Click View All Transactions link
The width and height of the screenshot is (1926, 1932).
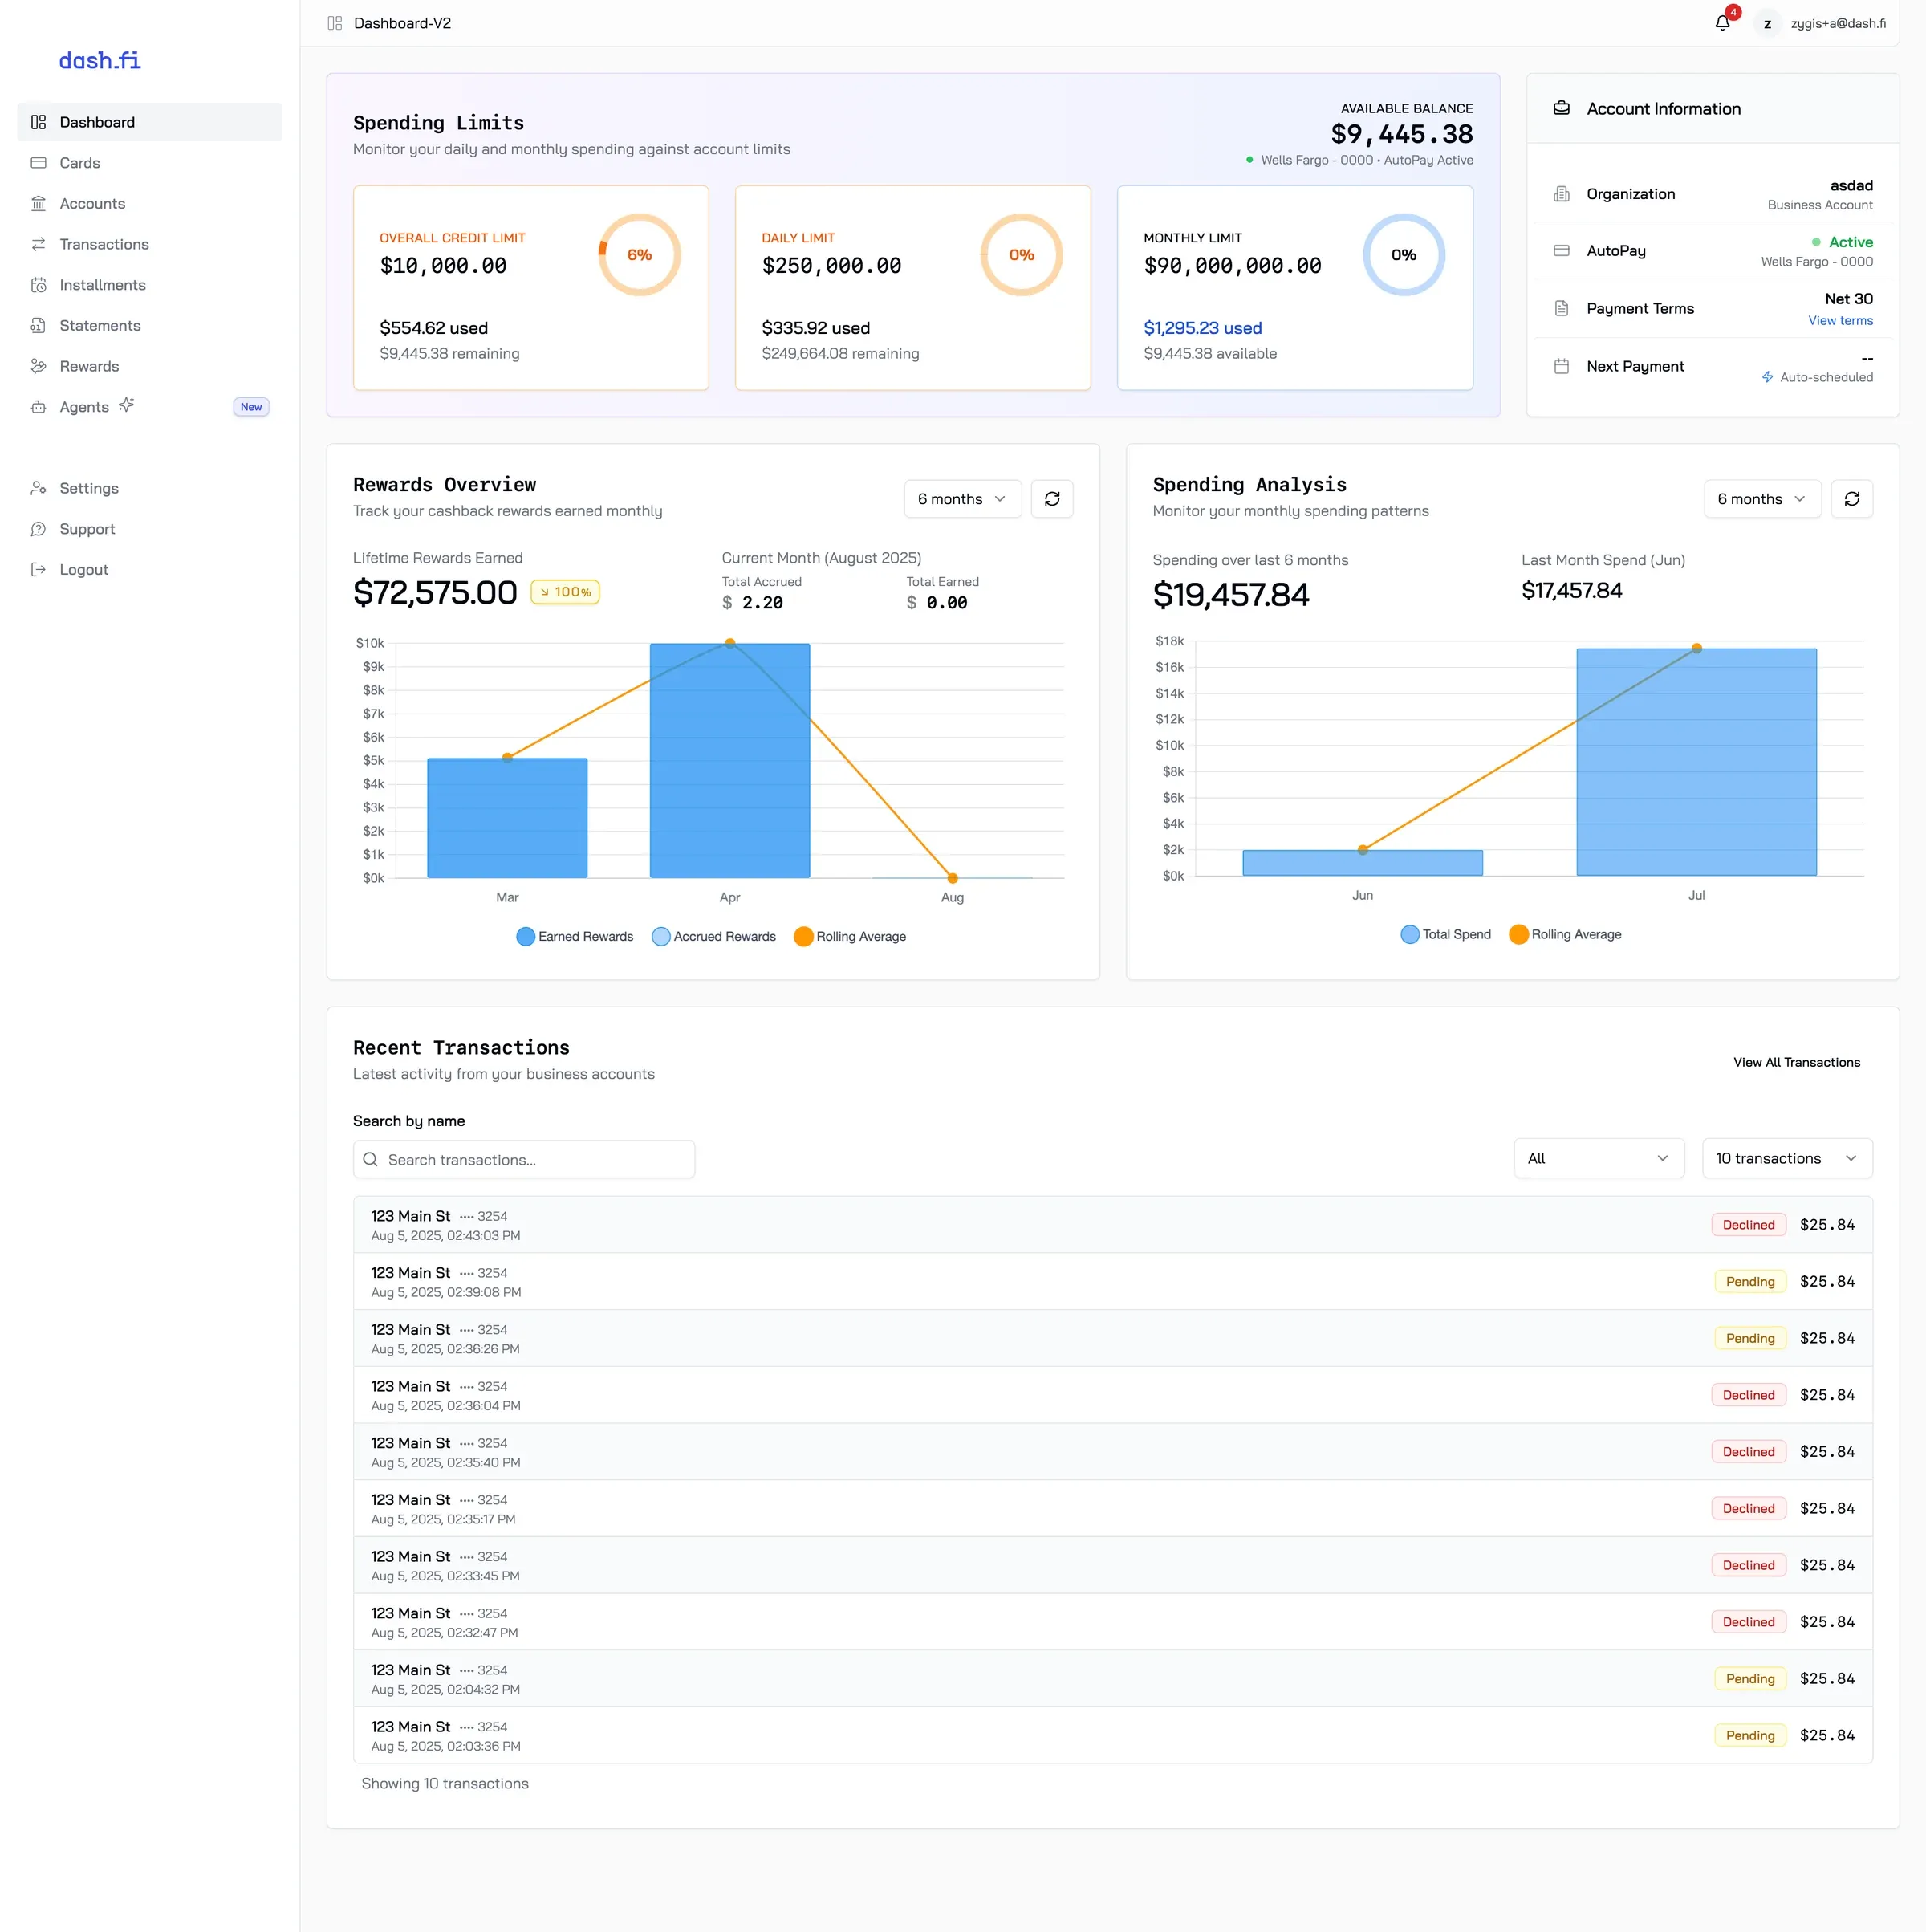[1796, 1063]
